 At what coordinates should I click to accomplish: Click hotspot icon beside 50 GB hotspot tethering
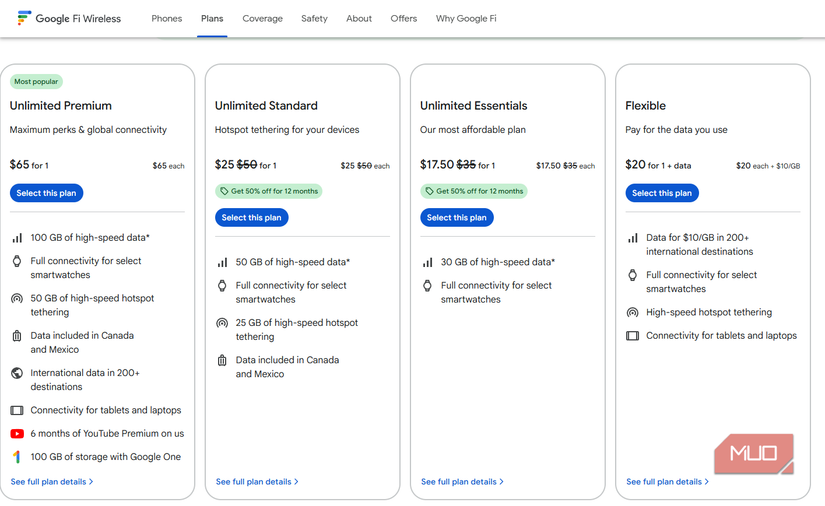[17, 298]
